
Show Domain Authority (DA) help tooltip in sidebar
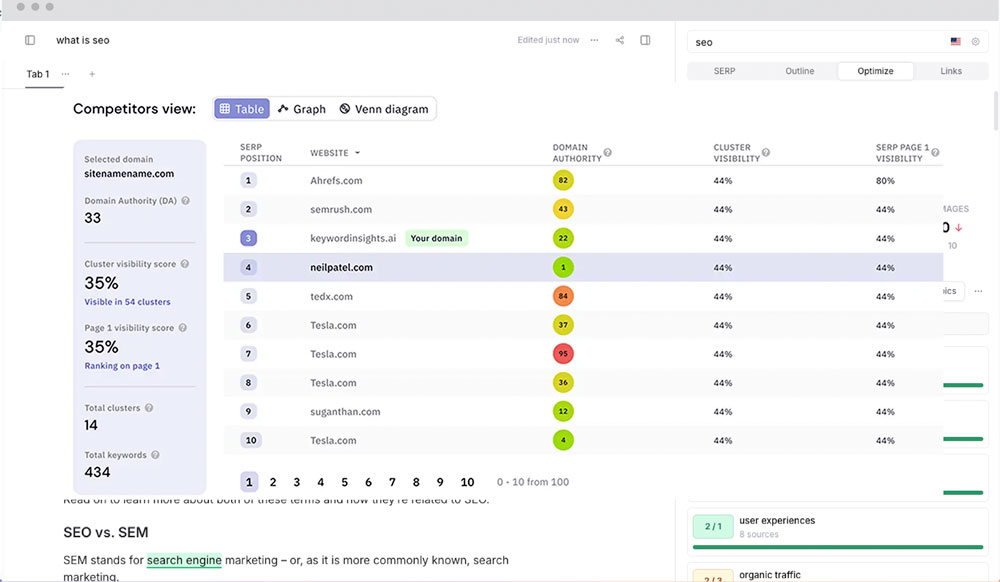pyautogui.click(x=186, y=200)
